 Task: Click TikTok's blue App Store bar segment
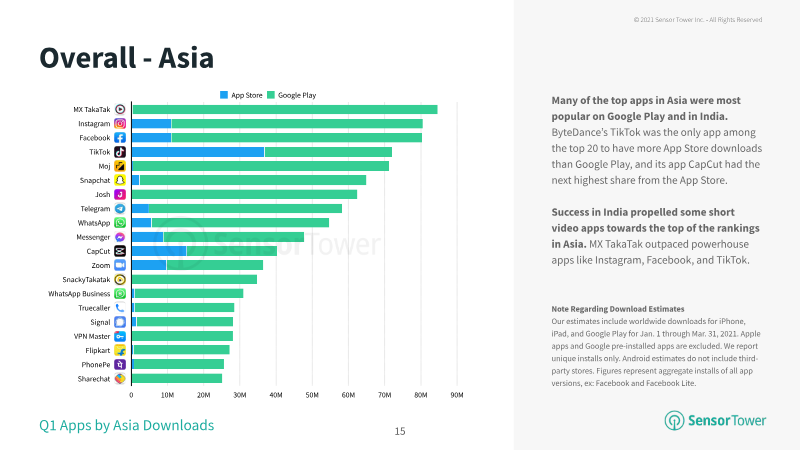(198, 152)
